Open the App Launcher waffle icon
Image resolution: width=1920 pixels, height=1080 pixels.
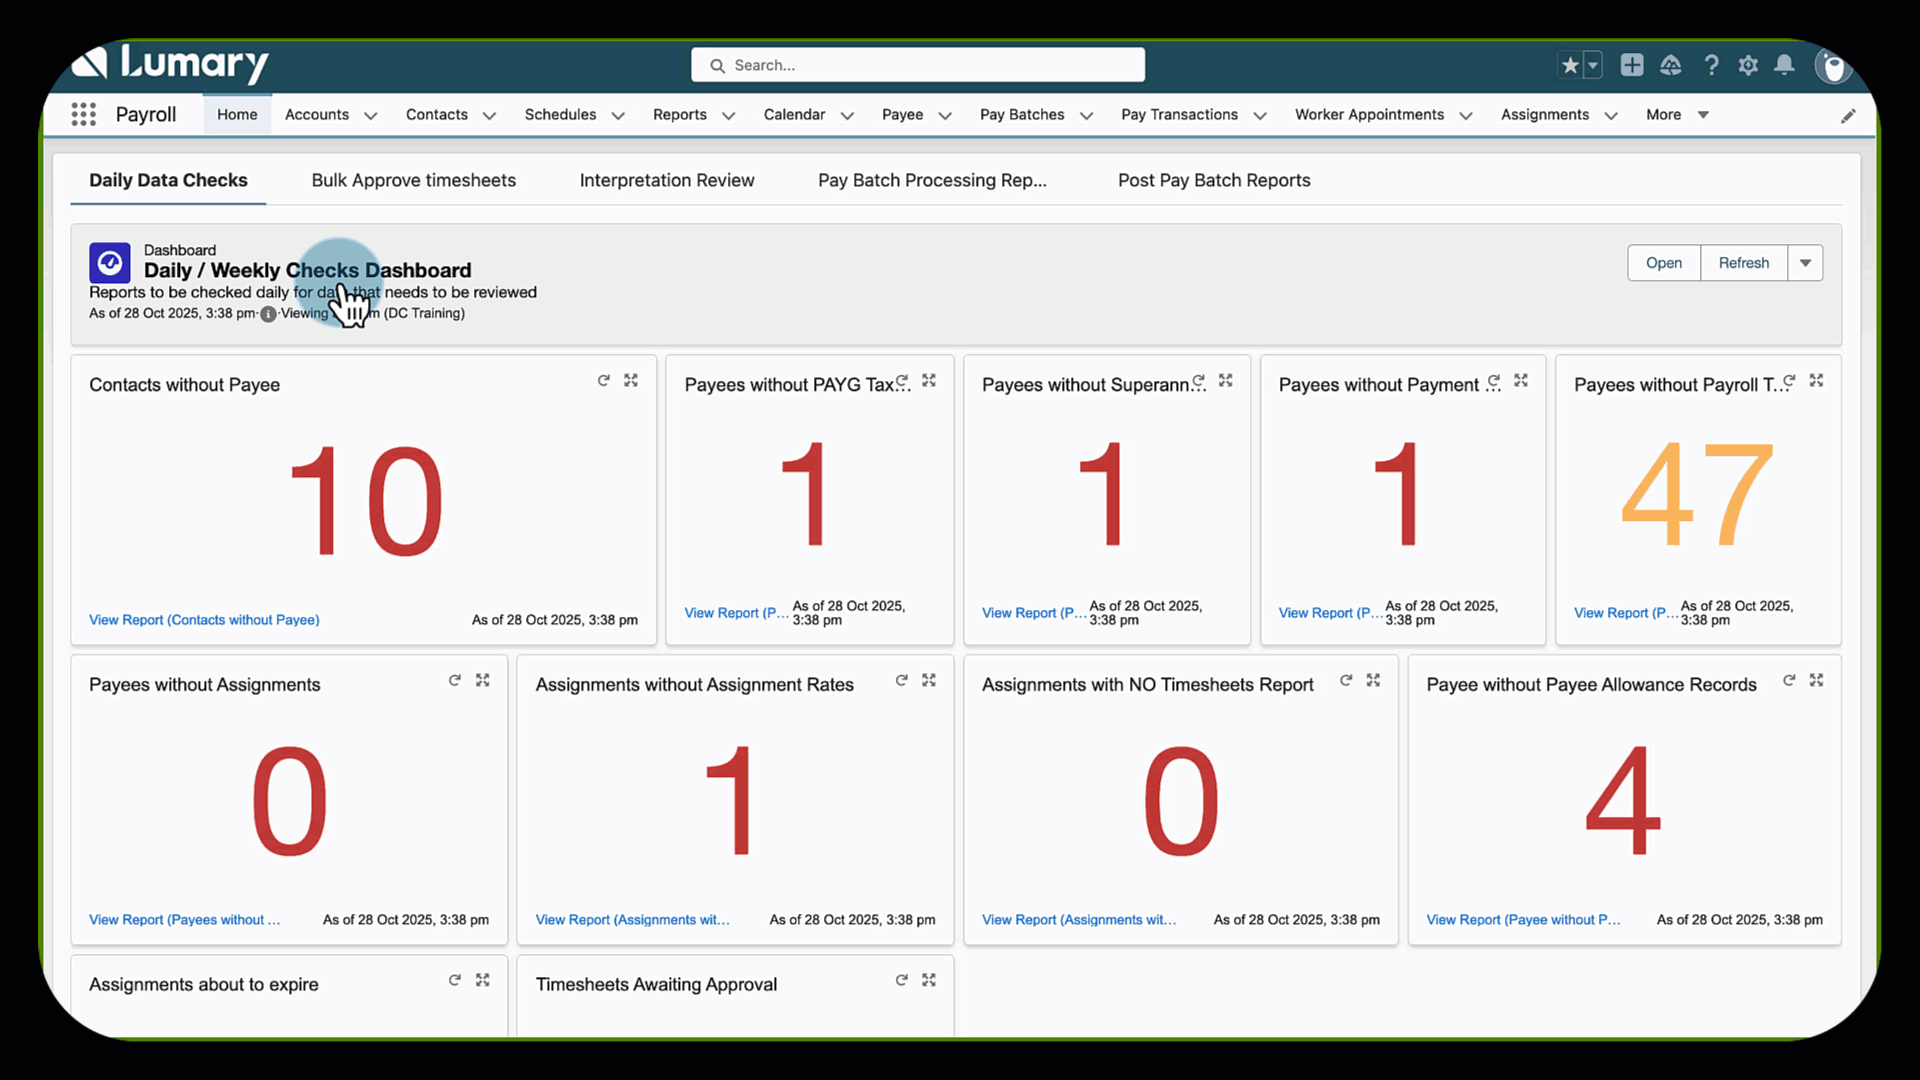(84, 114)
